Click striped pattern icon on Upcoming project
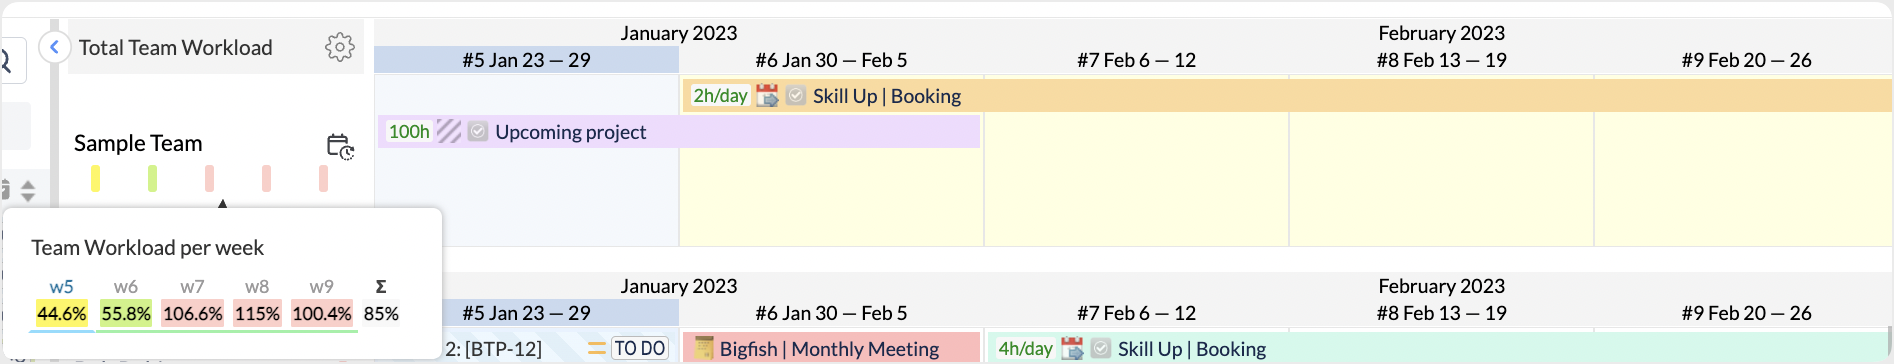 click(x=449, y=132)
